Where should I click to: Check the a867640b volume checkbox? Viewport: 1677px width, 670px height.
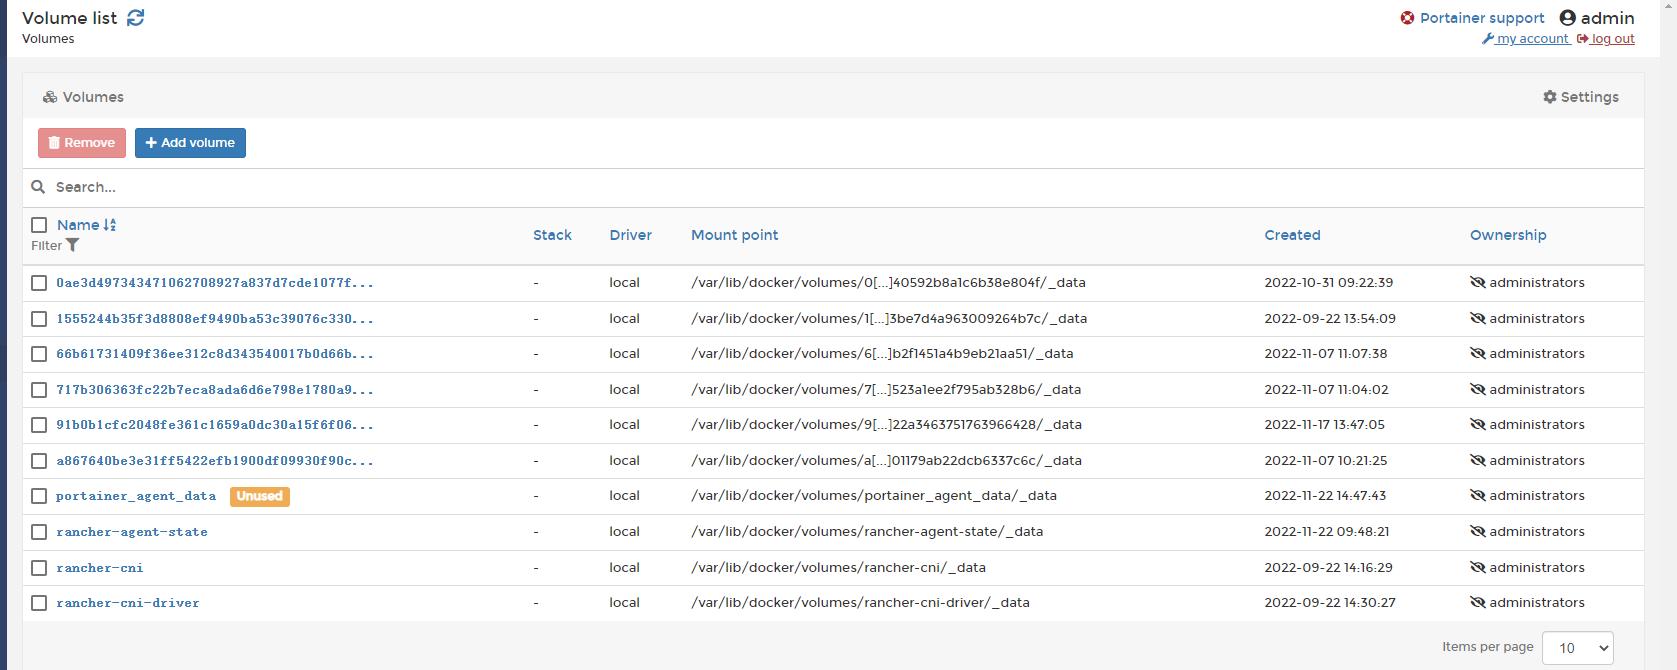(x=39, y=461)
